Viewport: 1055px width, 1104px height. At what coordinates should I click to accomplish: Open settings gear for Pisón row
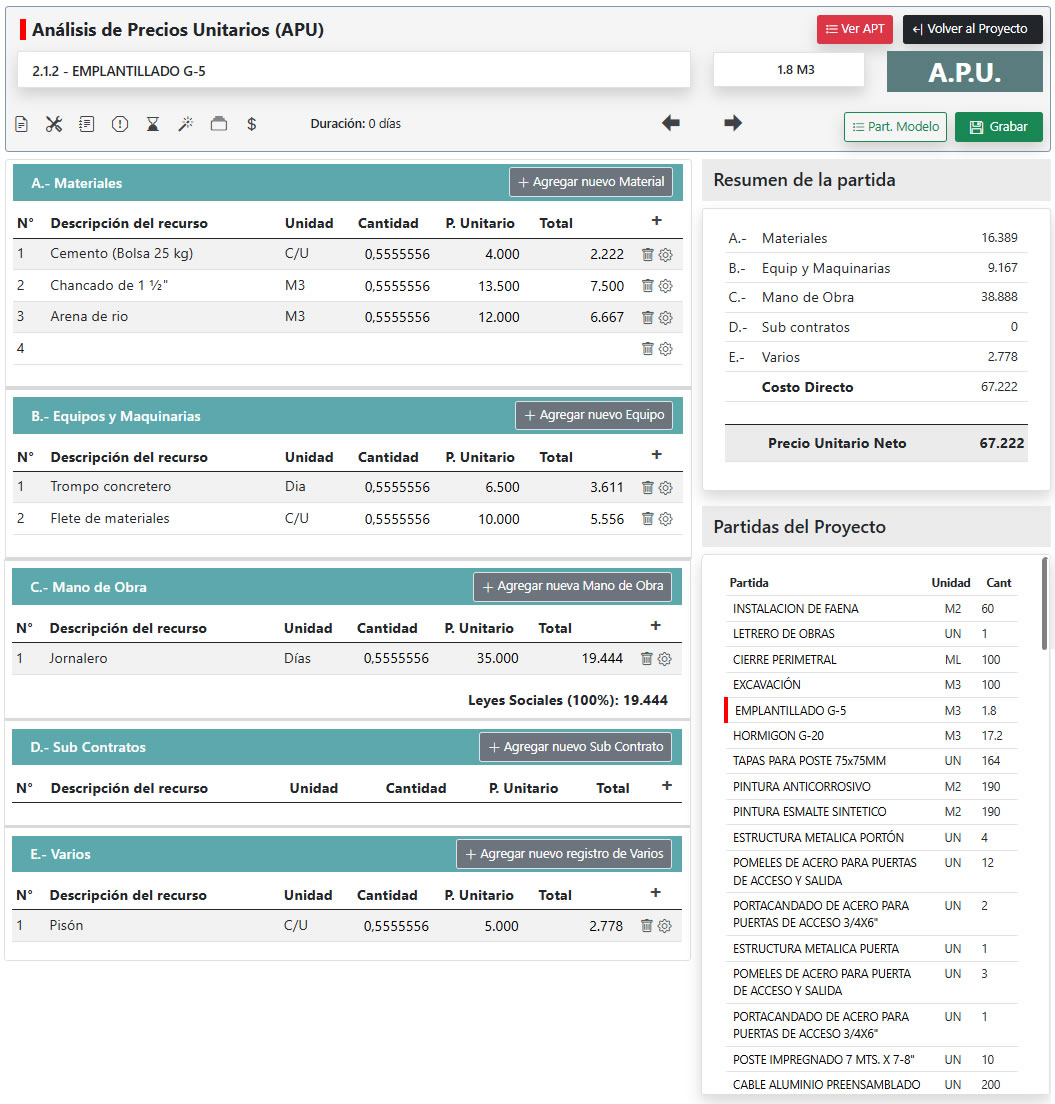(665, 926)
